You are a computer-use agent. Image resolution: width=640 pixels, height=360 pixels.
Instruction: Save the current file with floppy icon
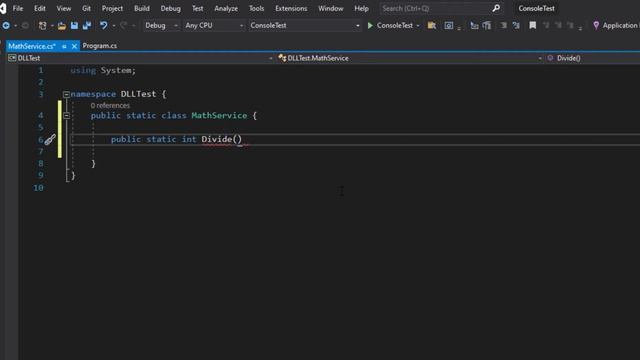(x=74, y=25)
